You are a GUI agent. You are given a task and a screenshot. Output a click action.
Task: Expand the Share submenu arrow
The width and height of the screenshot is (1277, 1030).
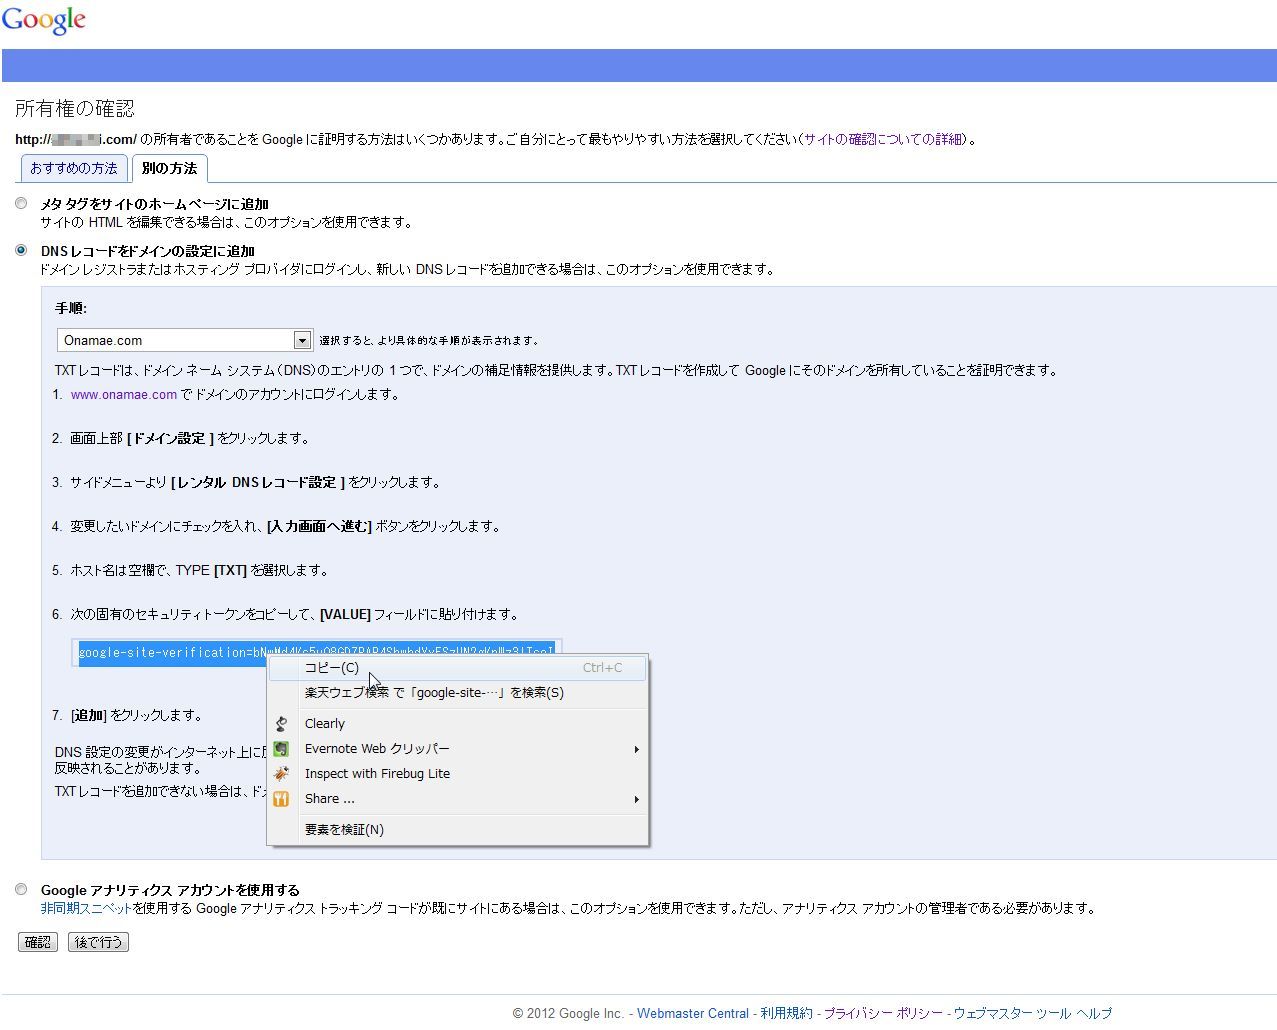(x=636, y=799)
